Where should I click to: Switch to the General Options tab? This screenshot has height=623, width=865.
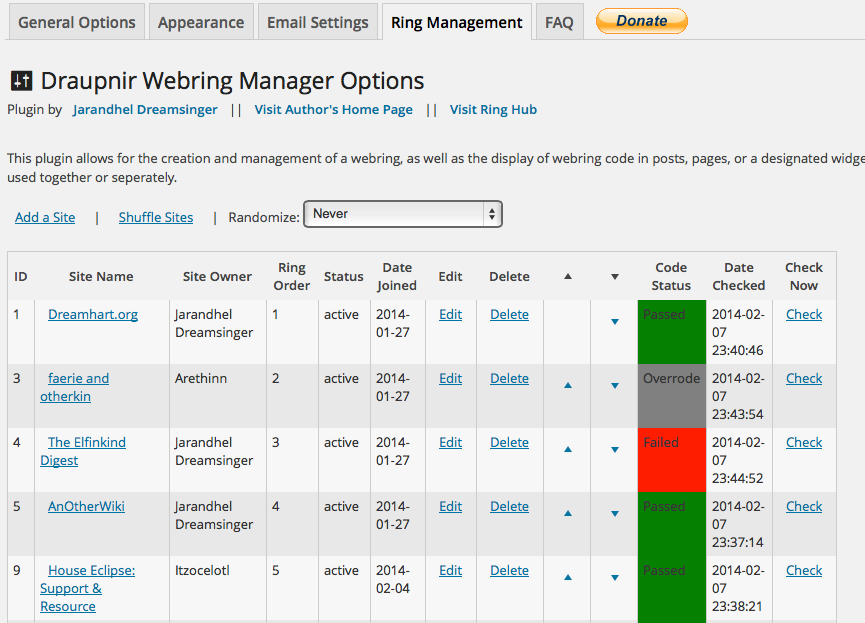(x=77, y=22)
